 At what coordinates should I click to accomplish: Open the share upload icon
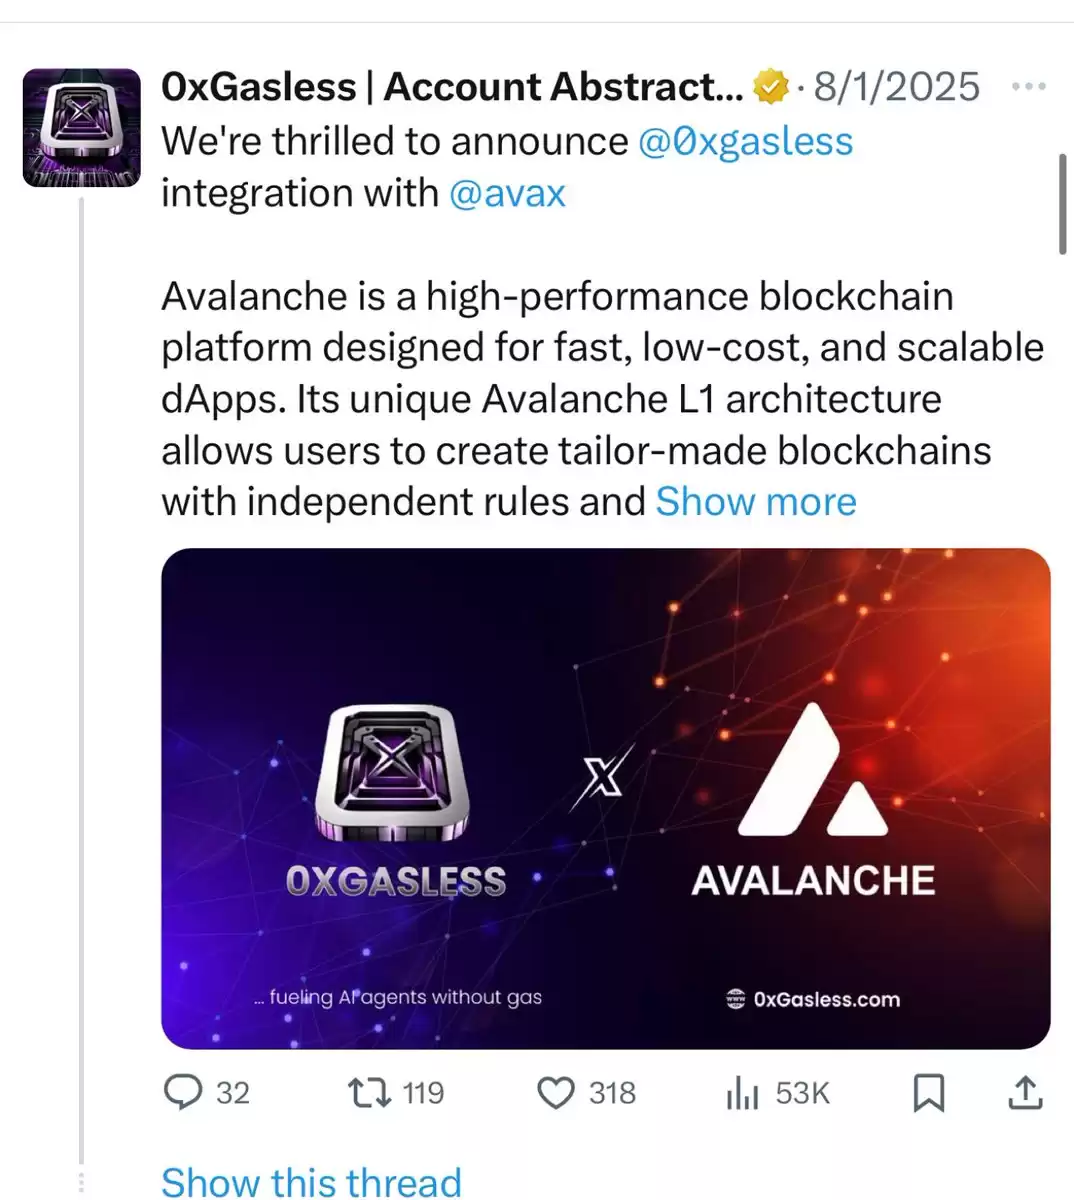pyautogui.click(x=1025, y=1092)
